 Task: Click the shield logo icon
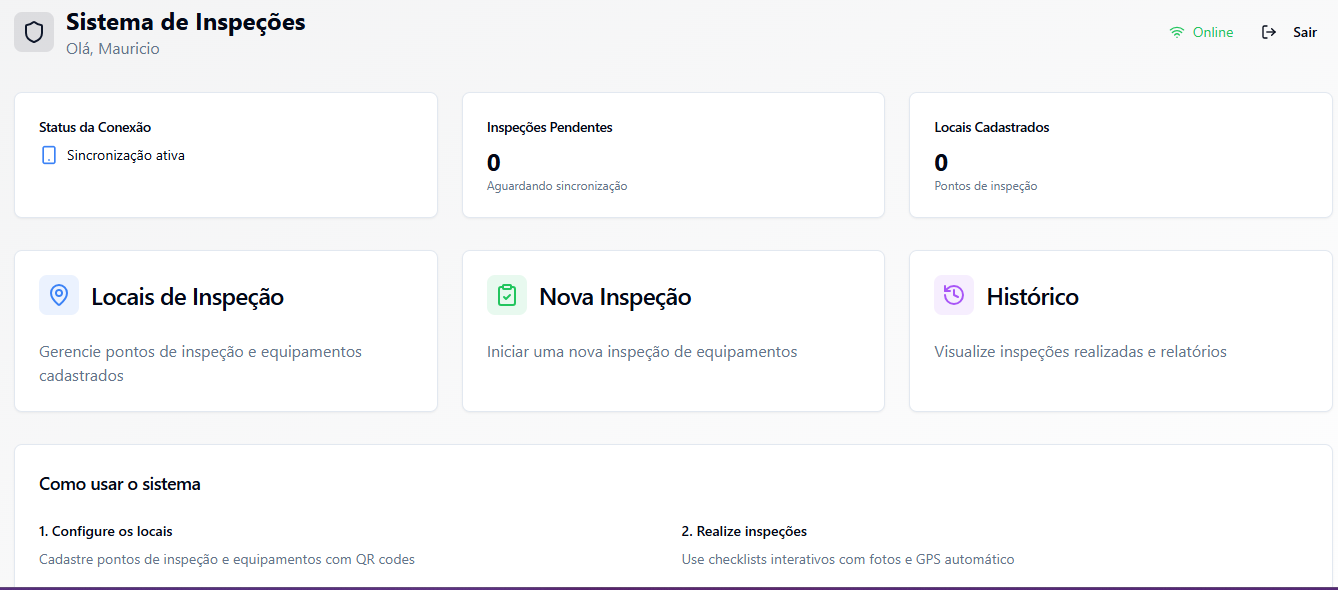(x=34, y=31)
